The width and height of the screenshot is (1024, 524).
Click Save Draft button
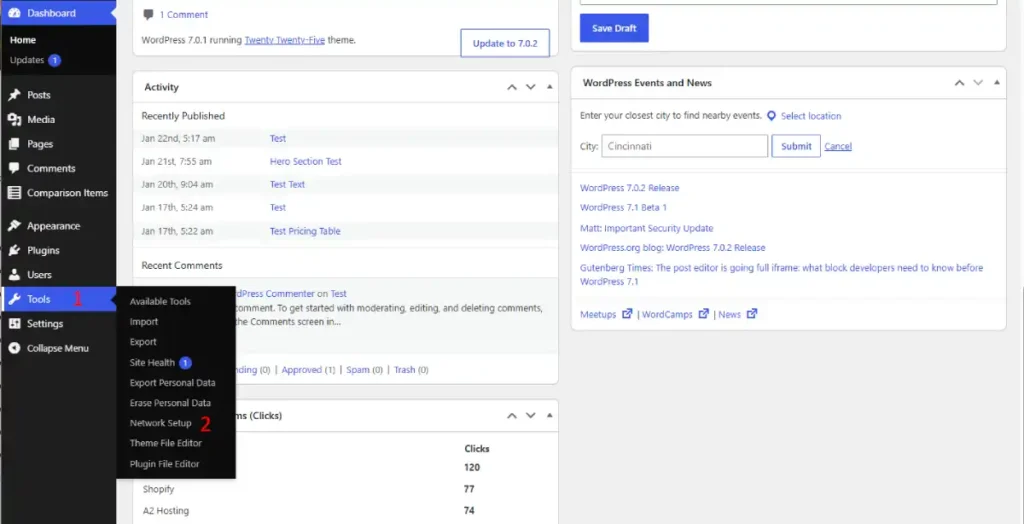coord(614,28)
